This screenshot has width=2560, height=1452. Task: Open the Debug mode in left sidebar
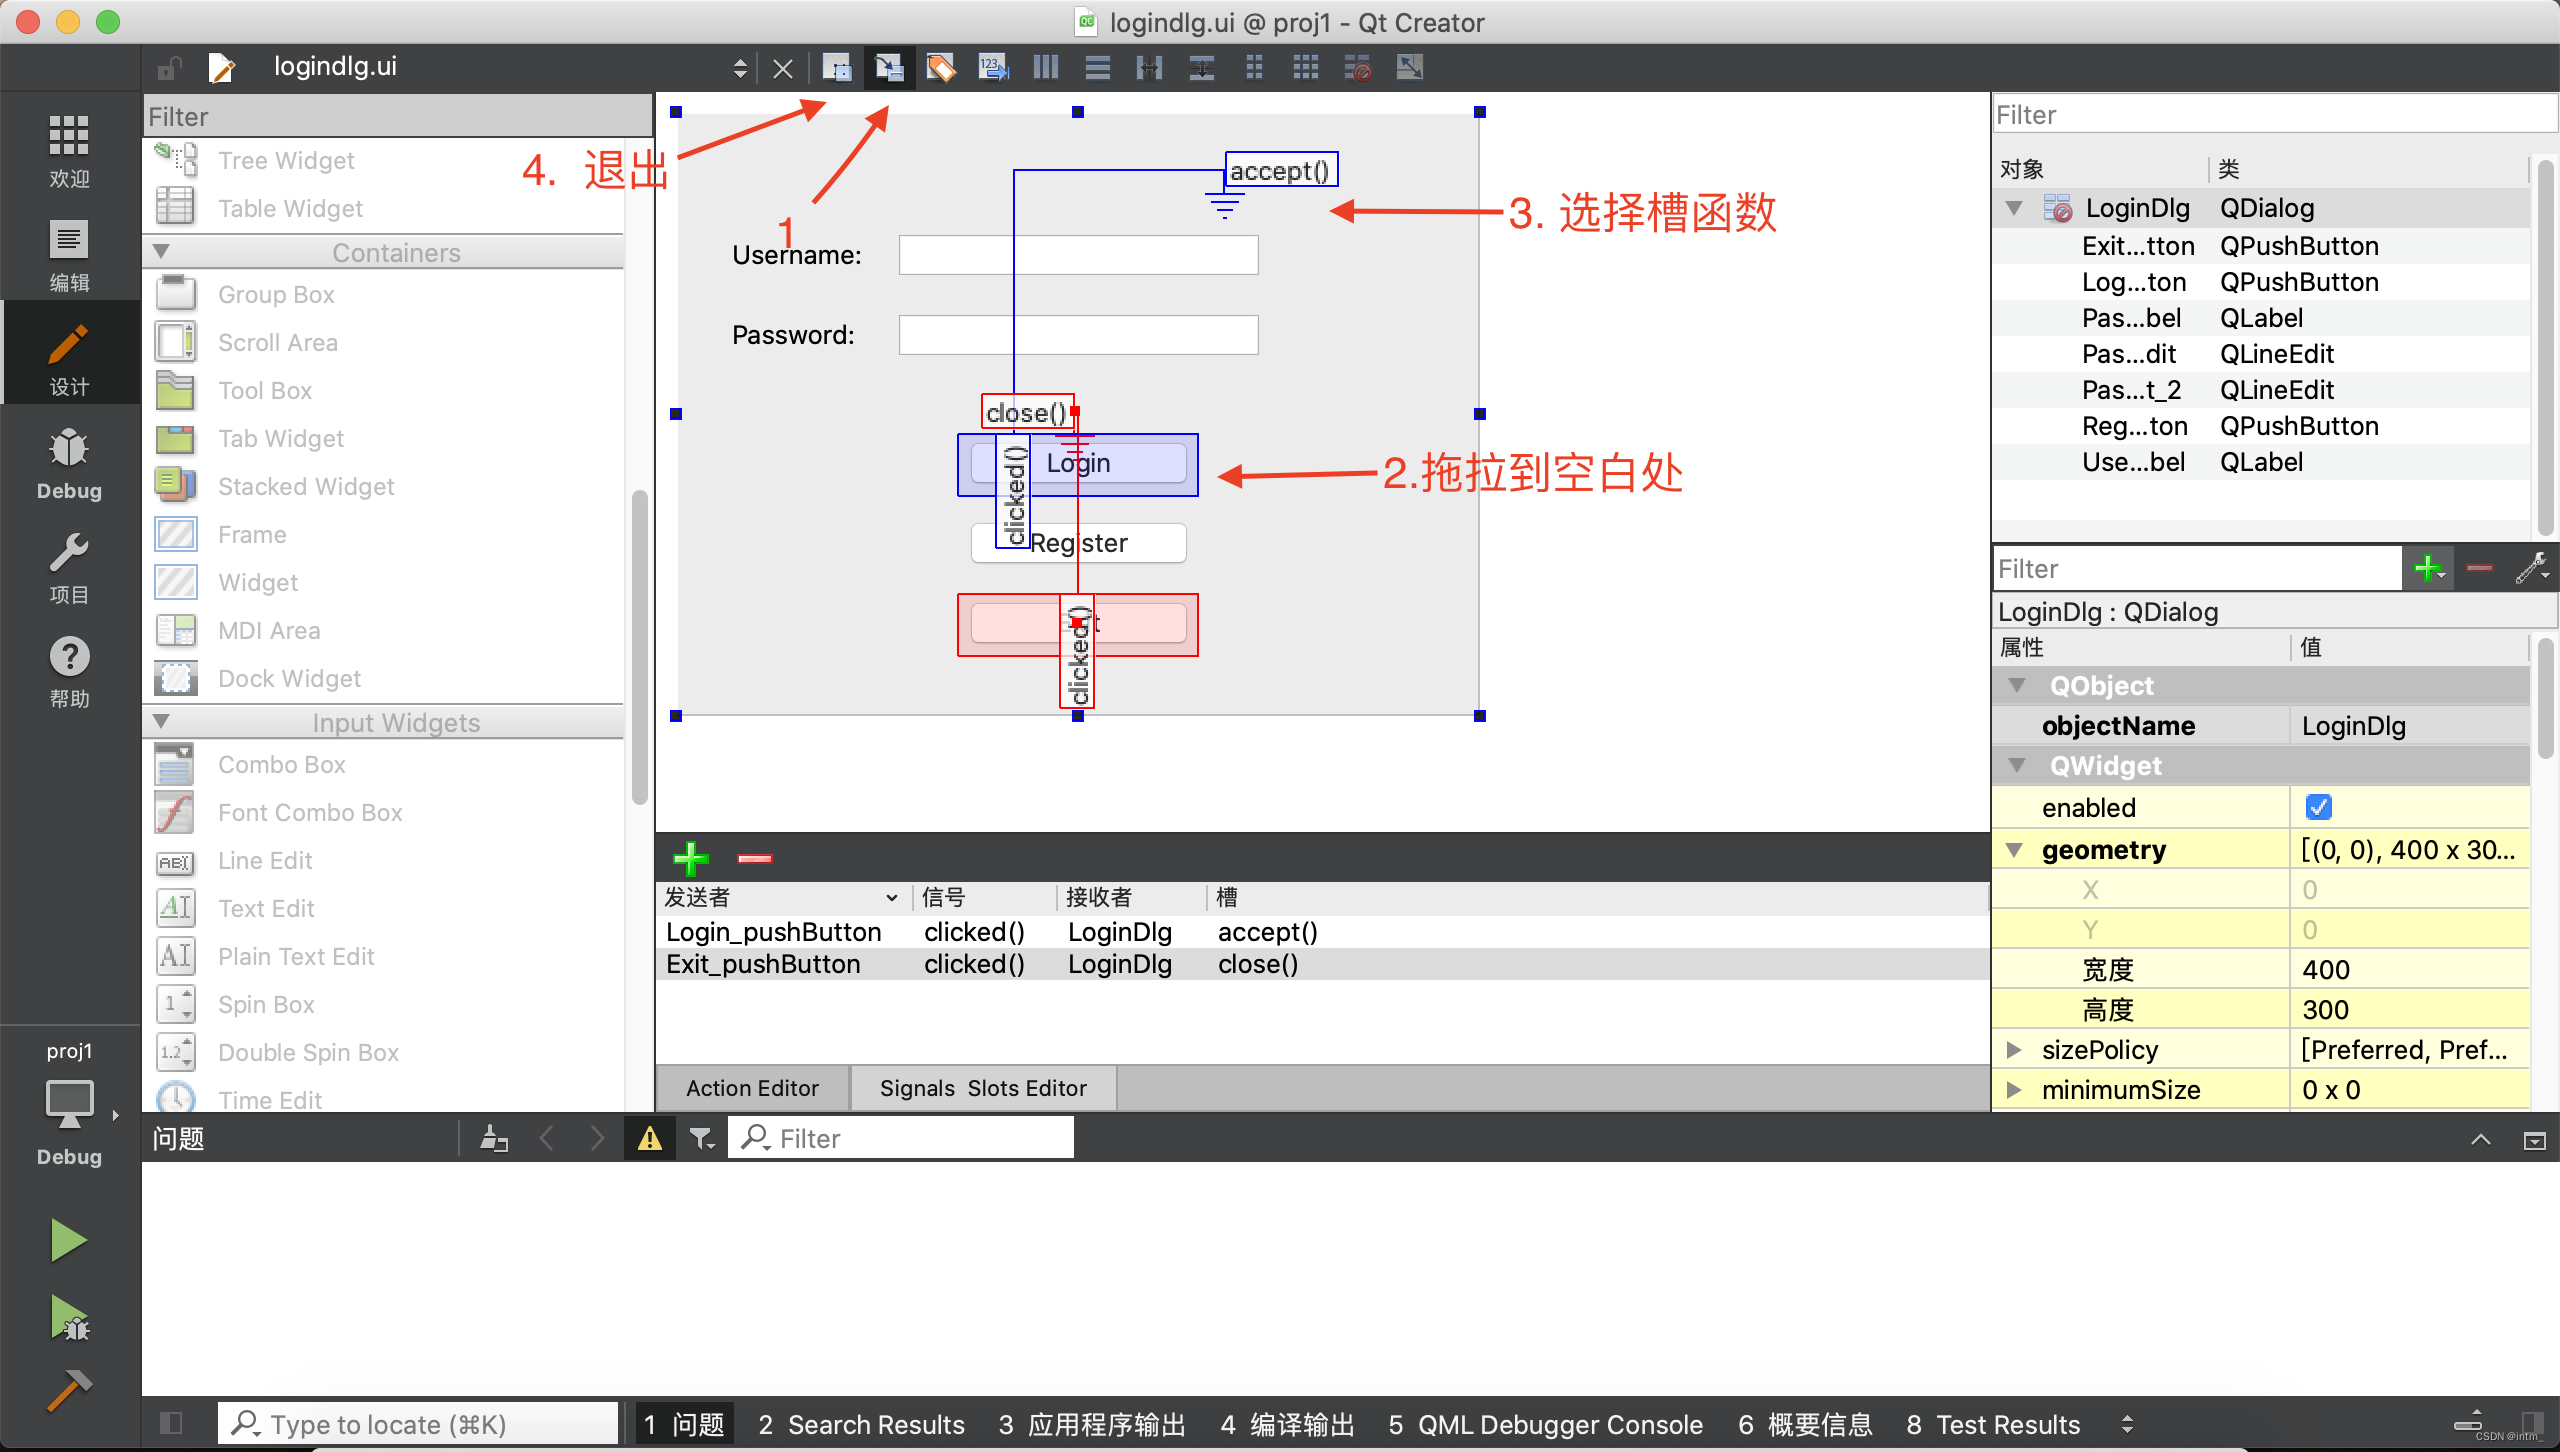click(x=69, y=463)
